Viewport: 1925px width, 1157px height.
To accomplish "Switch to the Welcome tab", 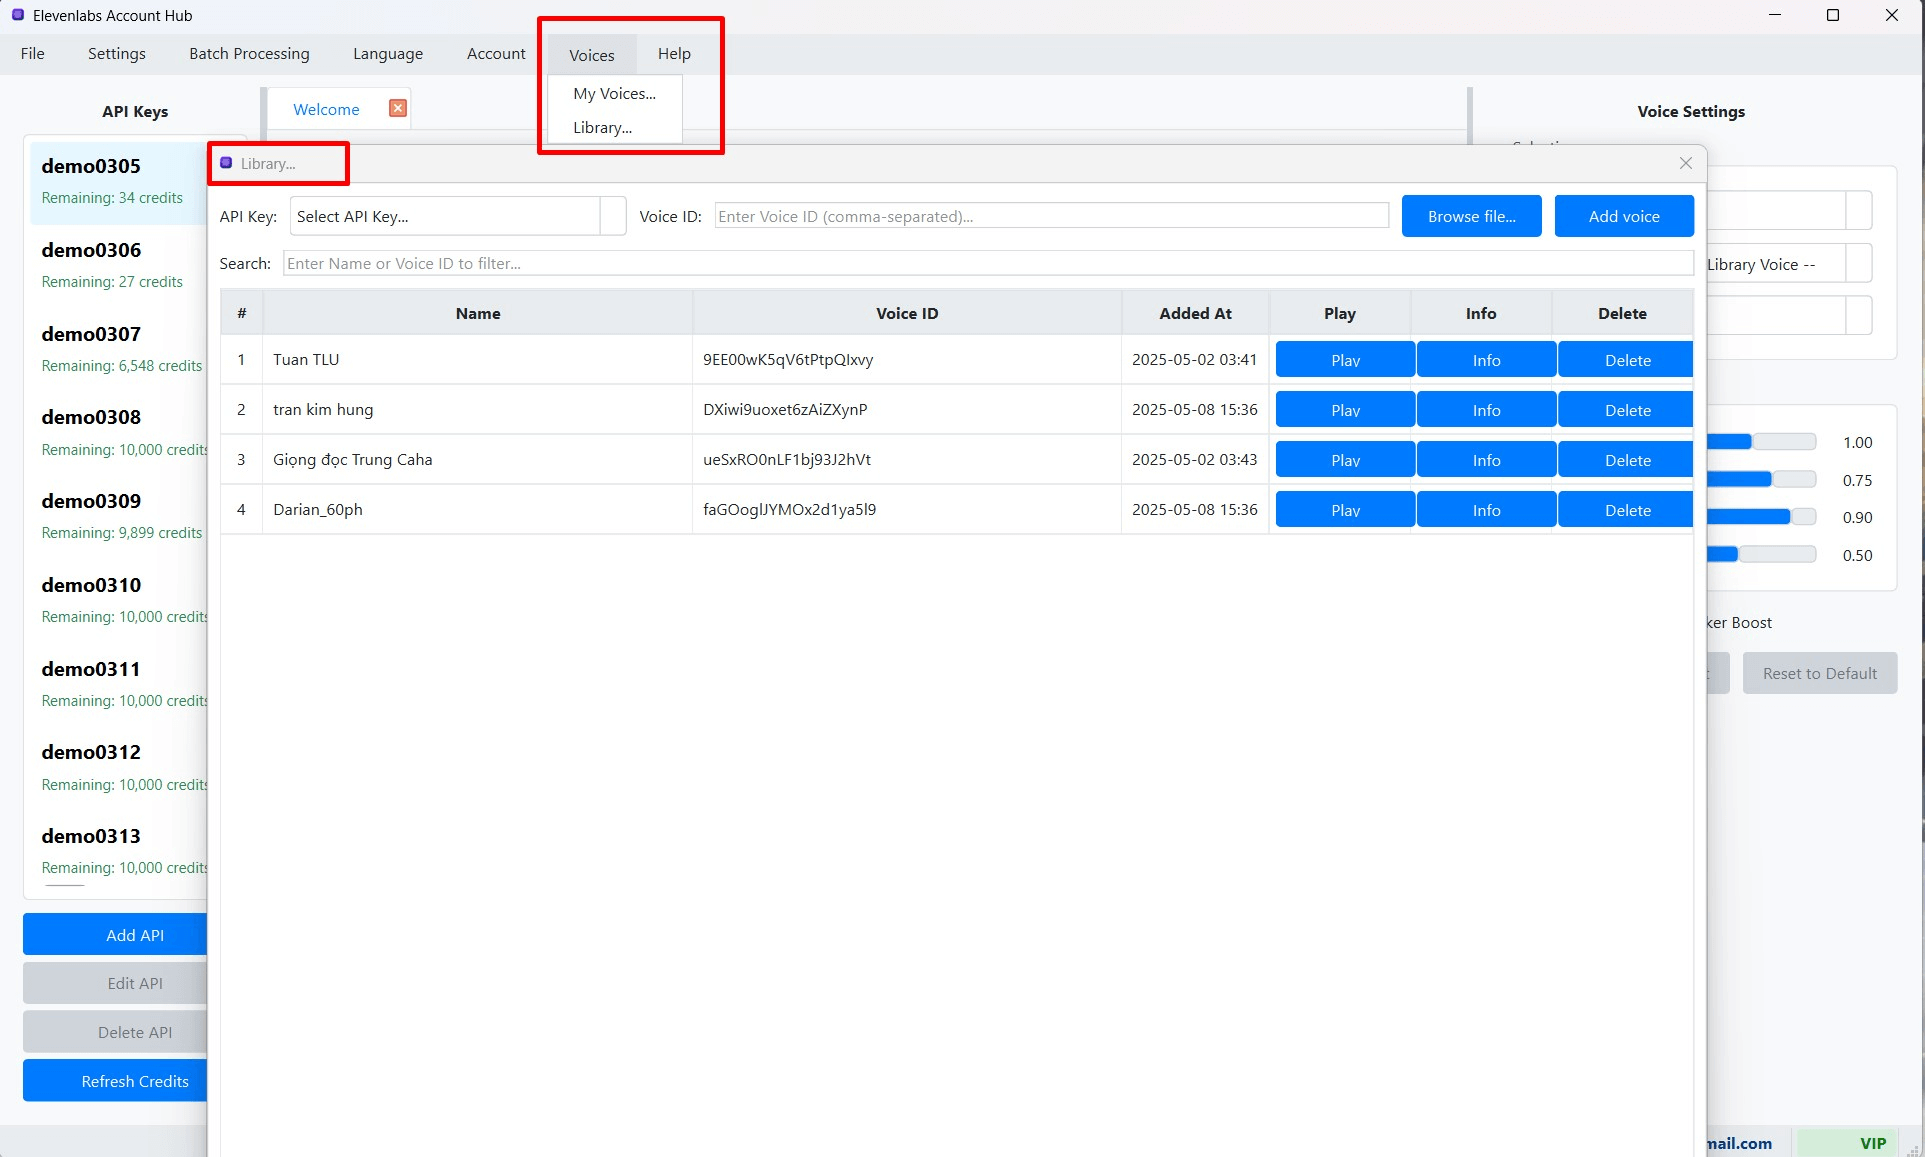I will (326, 109).
